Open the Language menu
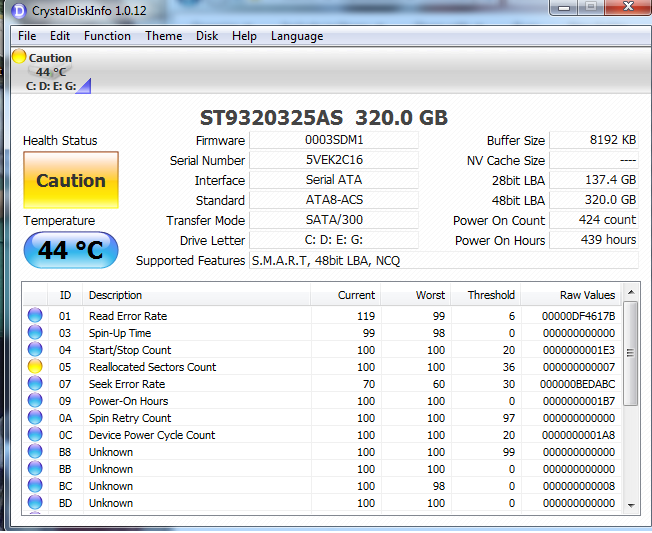652x533 pixels. (297, 36)
